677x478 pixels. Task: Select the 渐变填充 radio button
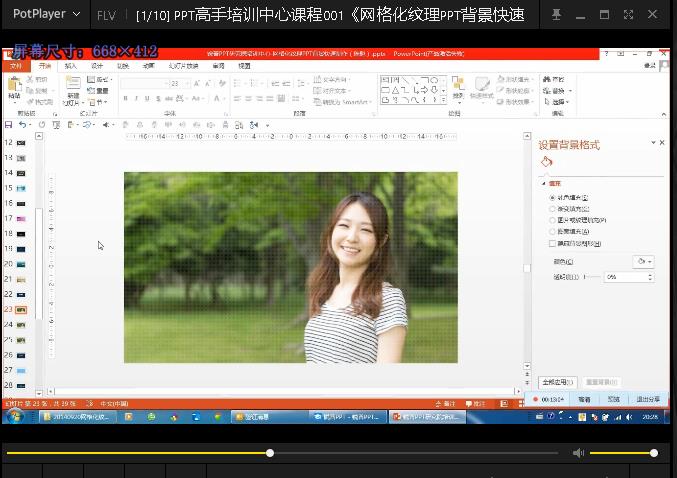(x=552, y=209)
